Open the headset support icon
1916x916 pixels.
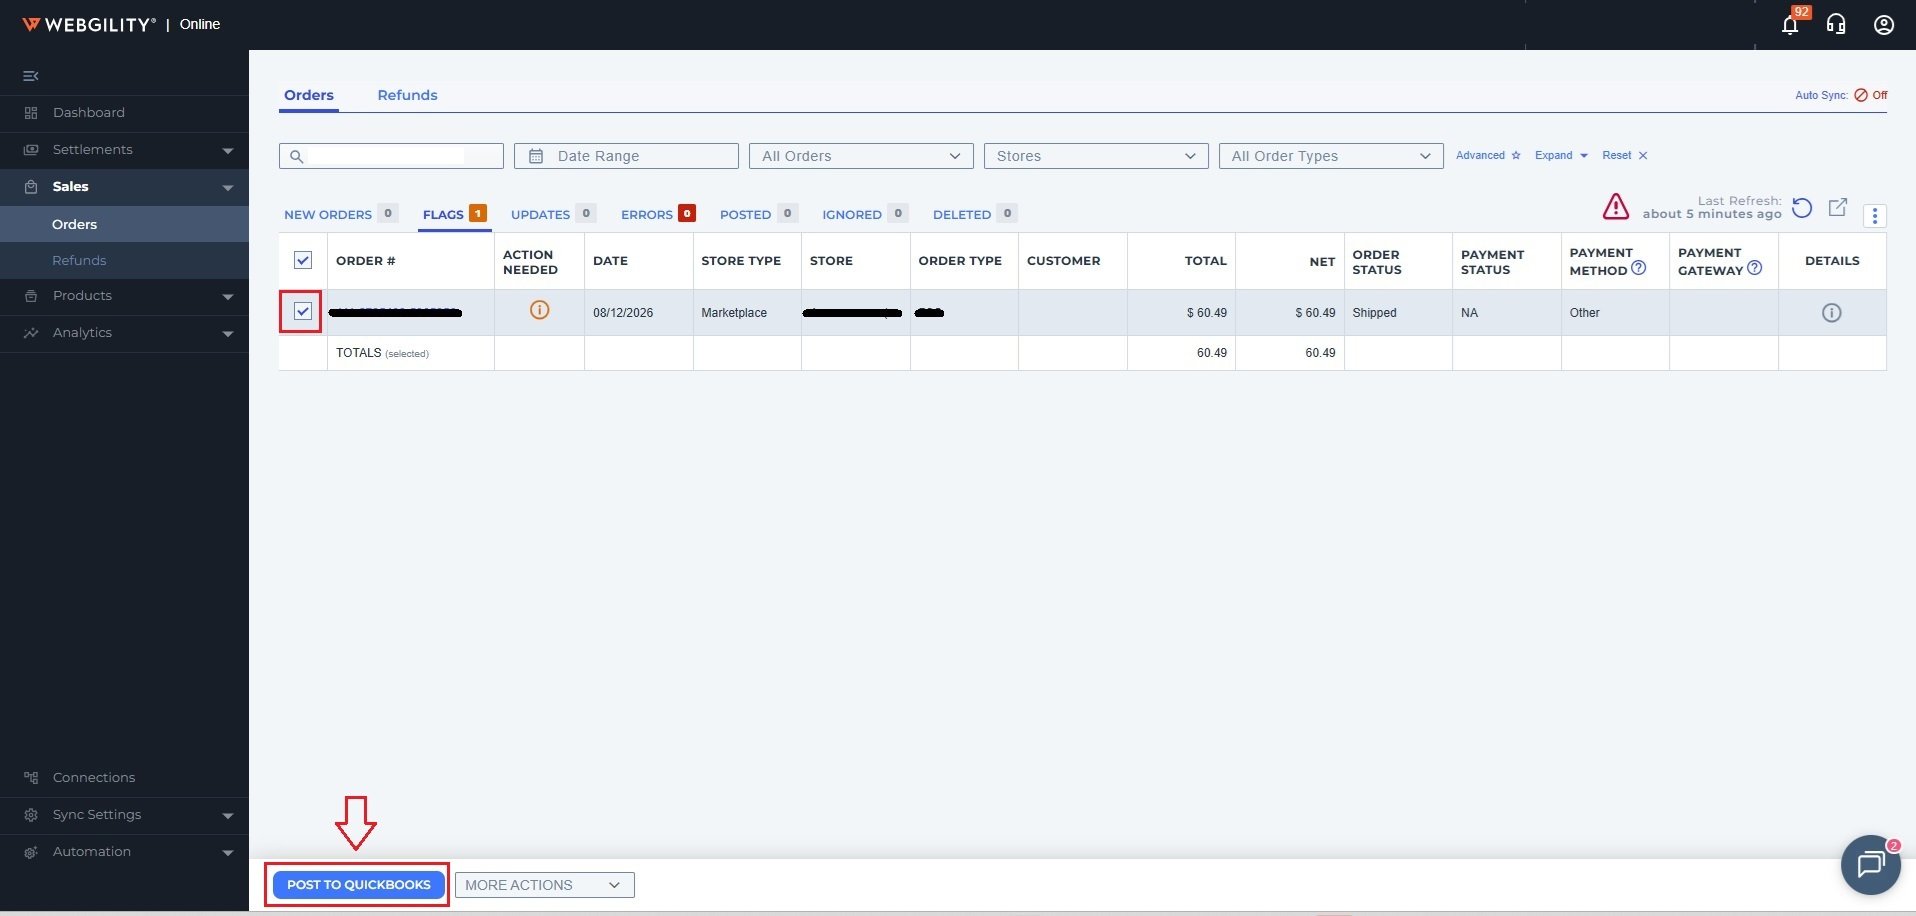1836,24
